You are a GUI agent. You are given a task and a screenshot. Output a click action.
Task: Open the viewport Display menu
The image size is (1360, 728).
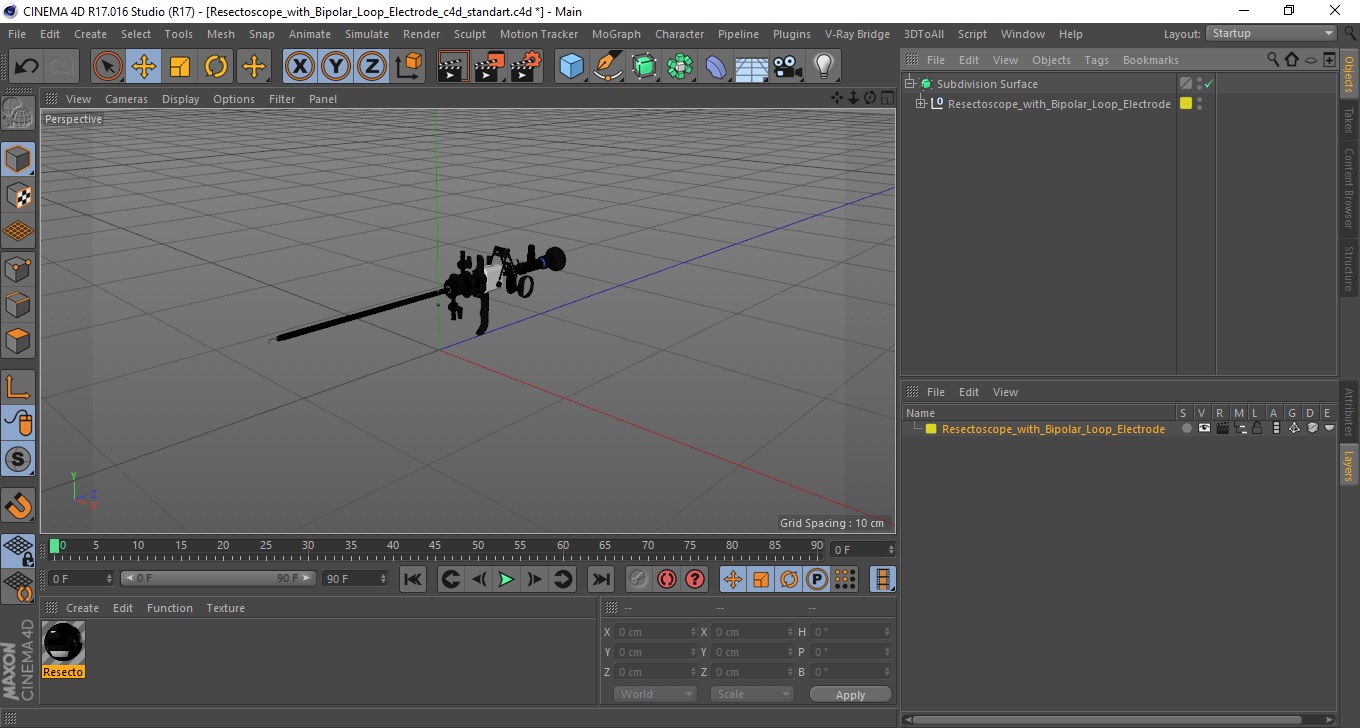click(181, 99)
